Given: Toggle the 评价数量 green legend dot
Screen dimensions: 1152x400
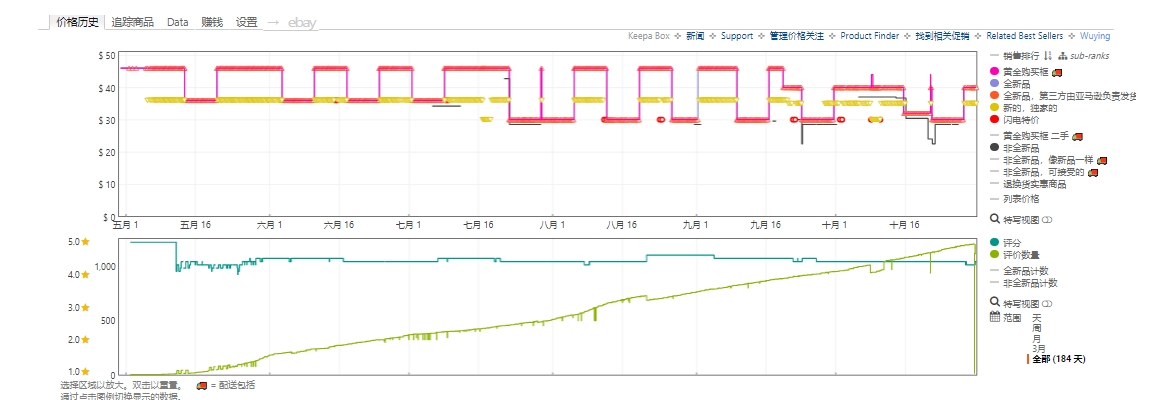Looking at the screenshot, I should 994,255.
